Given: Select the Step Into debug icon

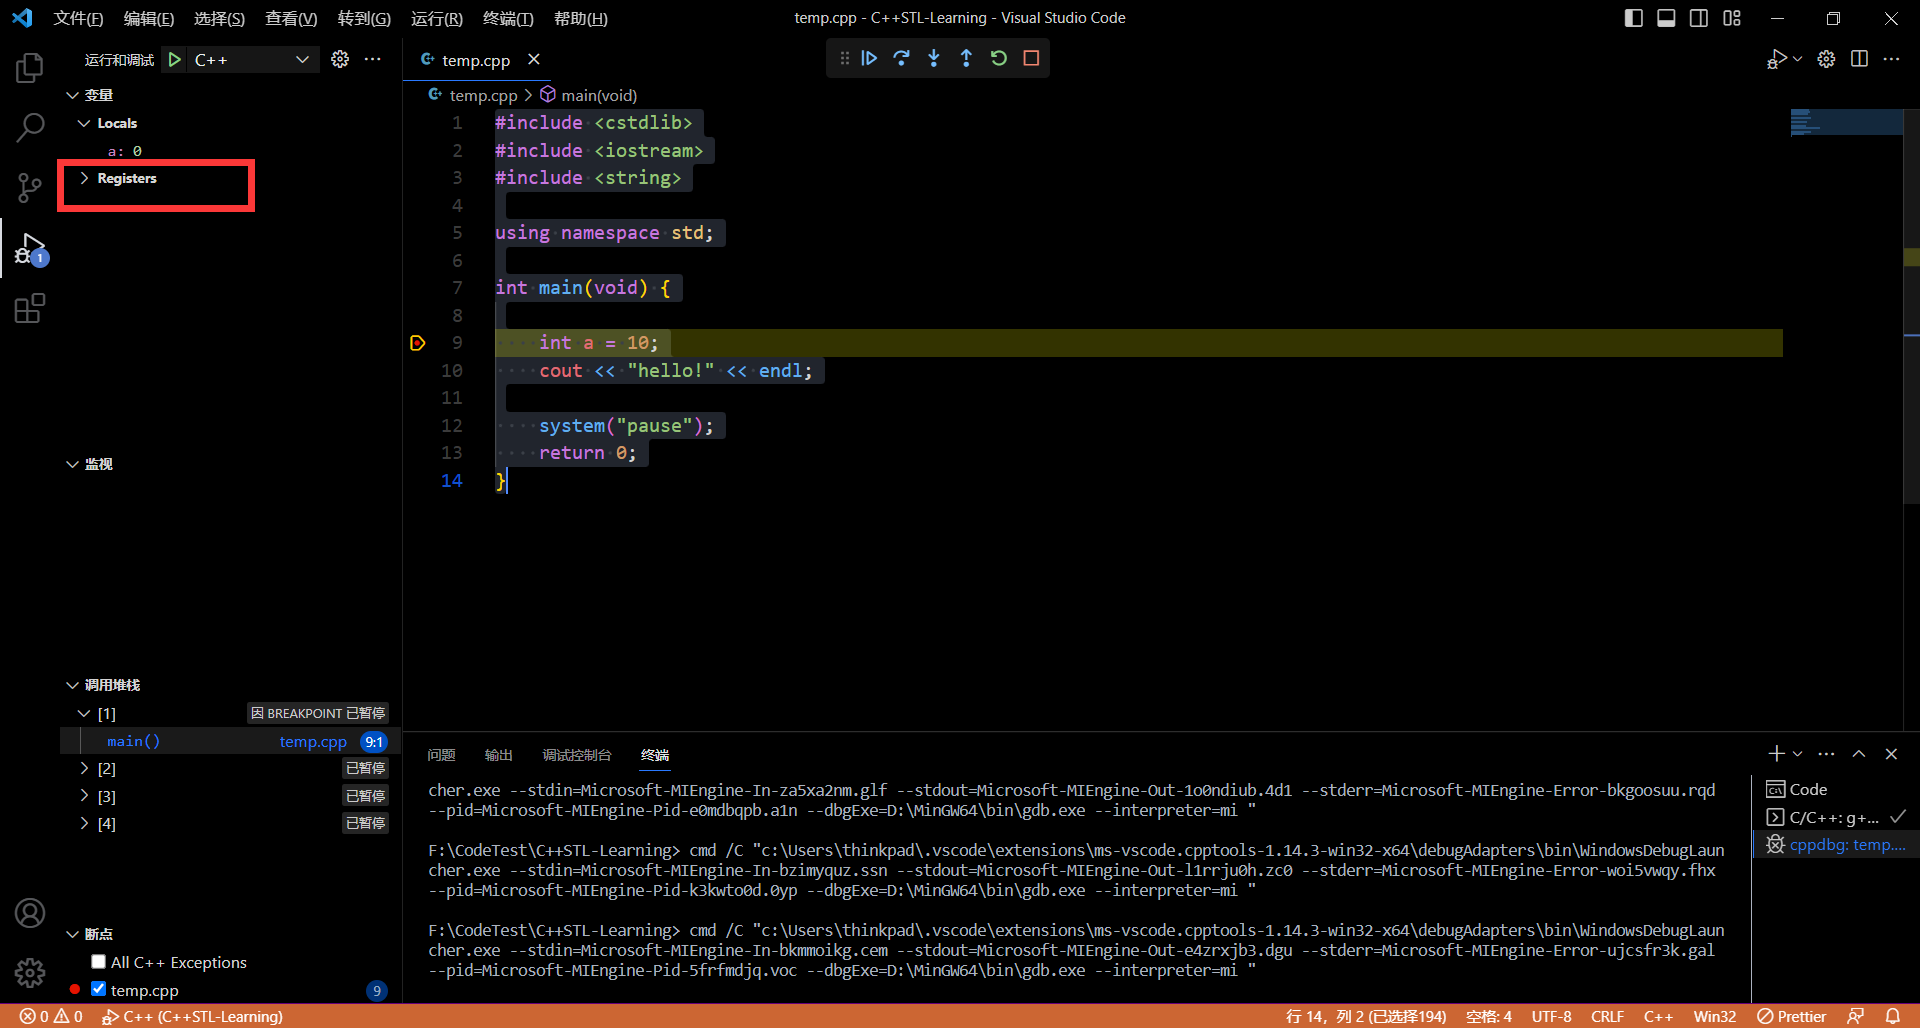Looking at the screenshot, I should (x=933, y=58).
